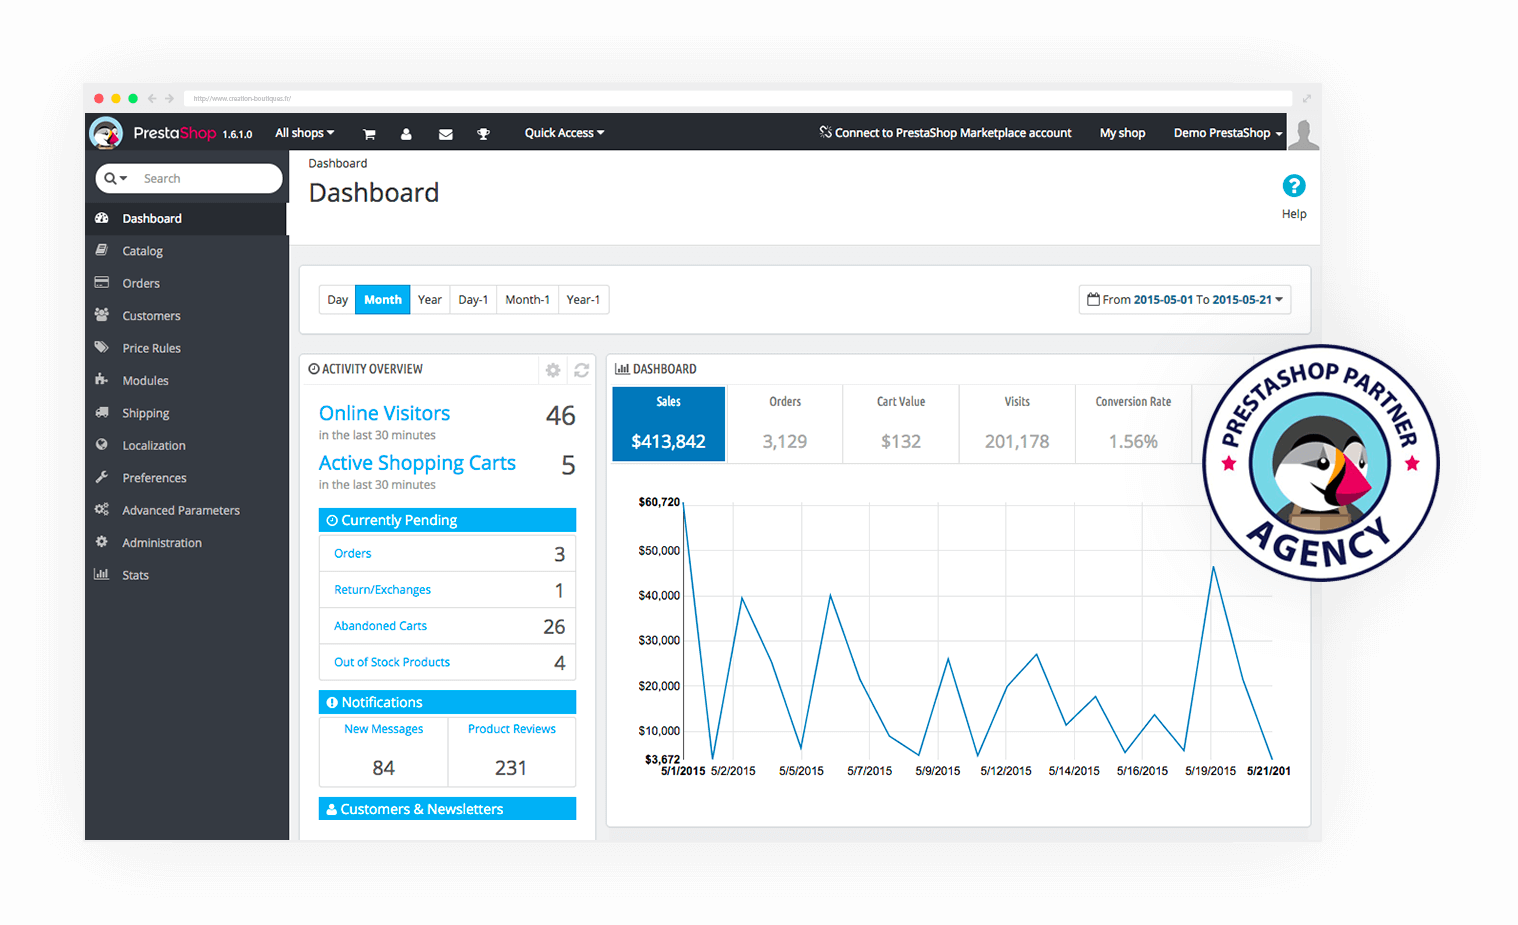Open the envelope messages icon in top bar
The width and height of the screenshot is (1518, 925).
point(446,134)
